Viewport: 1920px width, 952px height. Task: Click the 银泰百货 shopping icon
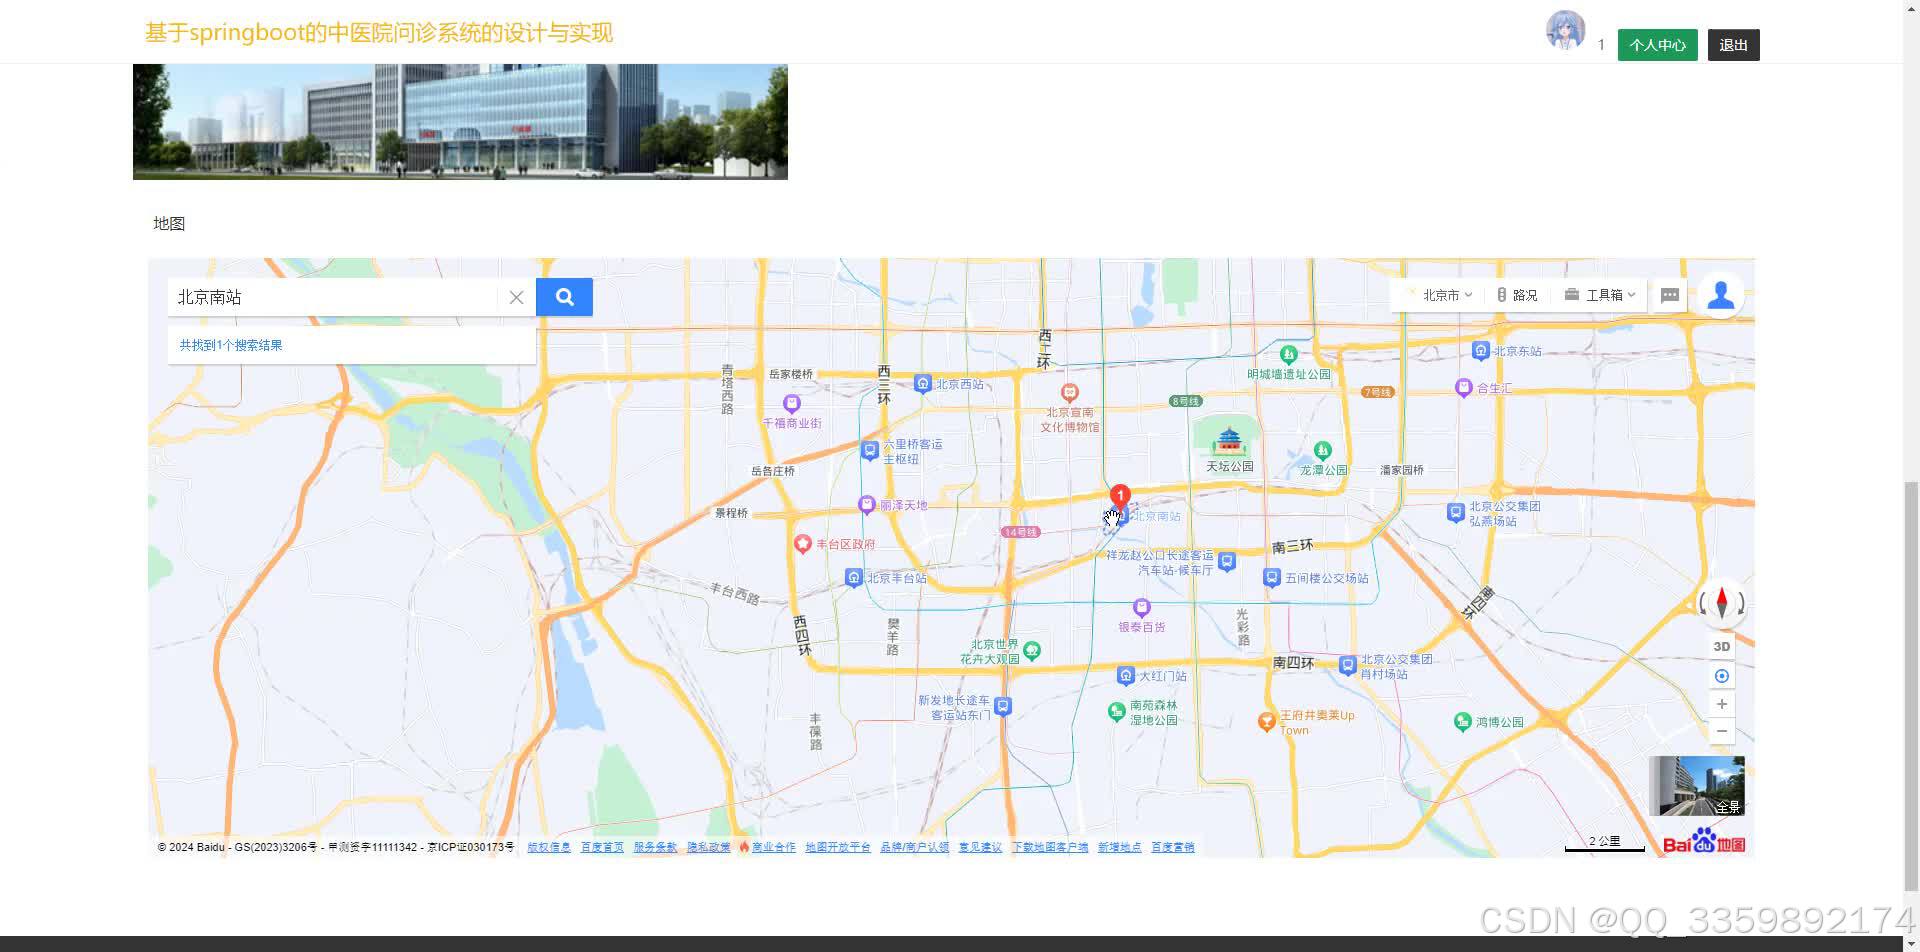coord(1141,608)
